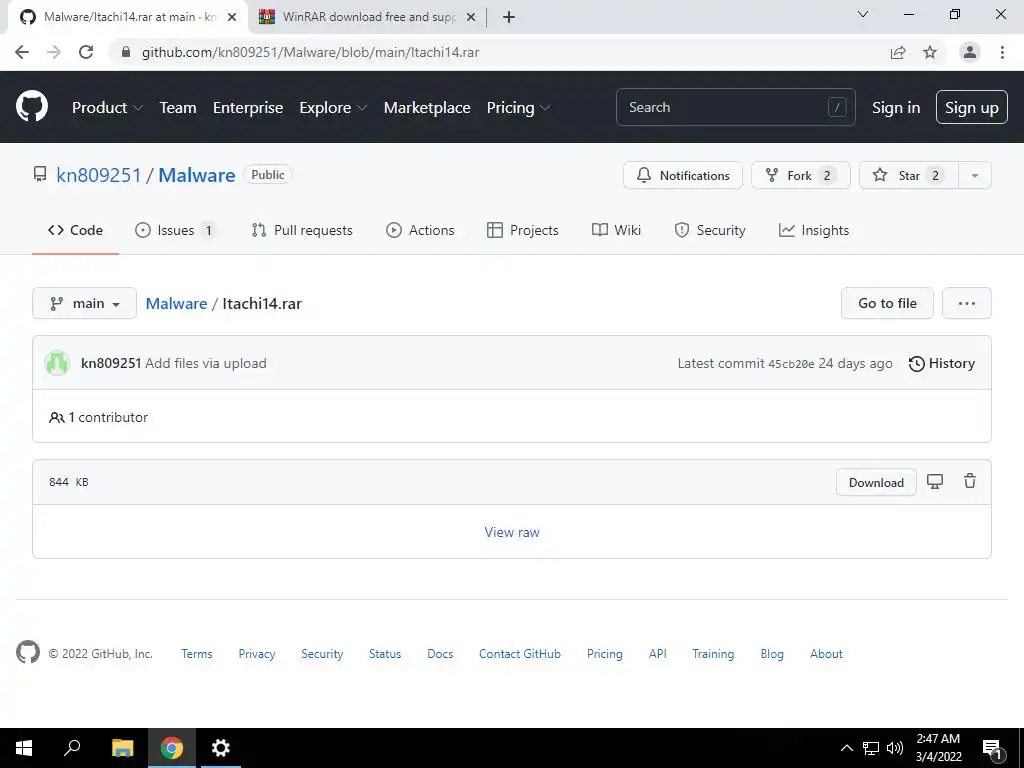Open the three-dot more options menu
This screenshot has width=1024, height=768.
point(967,303)
